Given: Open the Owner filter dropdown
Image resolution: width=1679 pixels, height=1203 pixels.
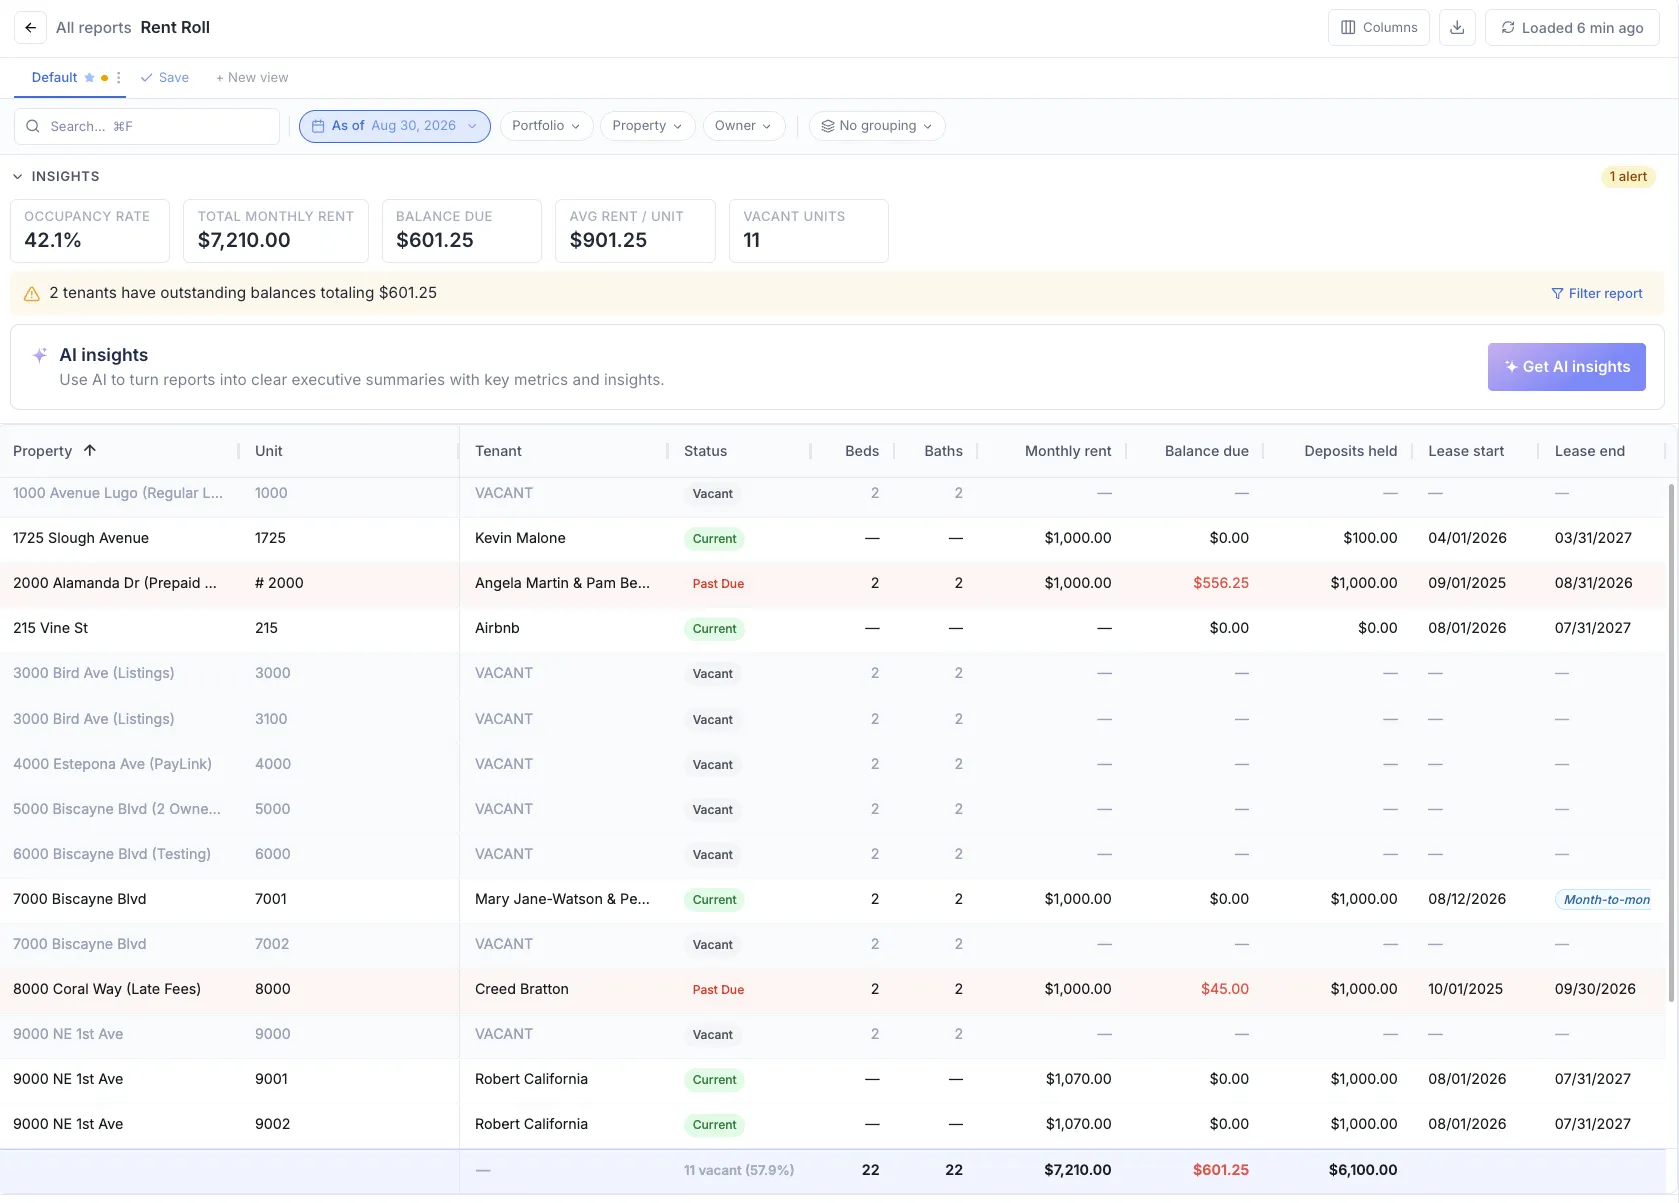Looking at the screenshot, I should click(x=743, y=126).
